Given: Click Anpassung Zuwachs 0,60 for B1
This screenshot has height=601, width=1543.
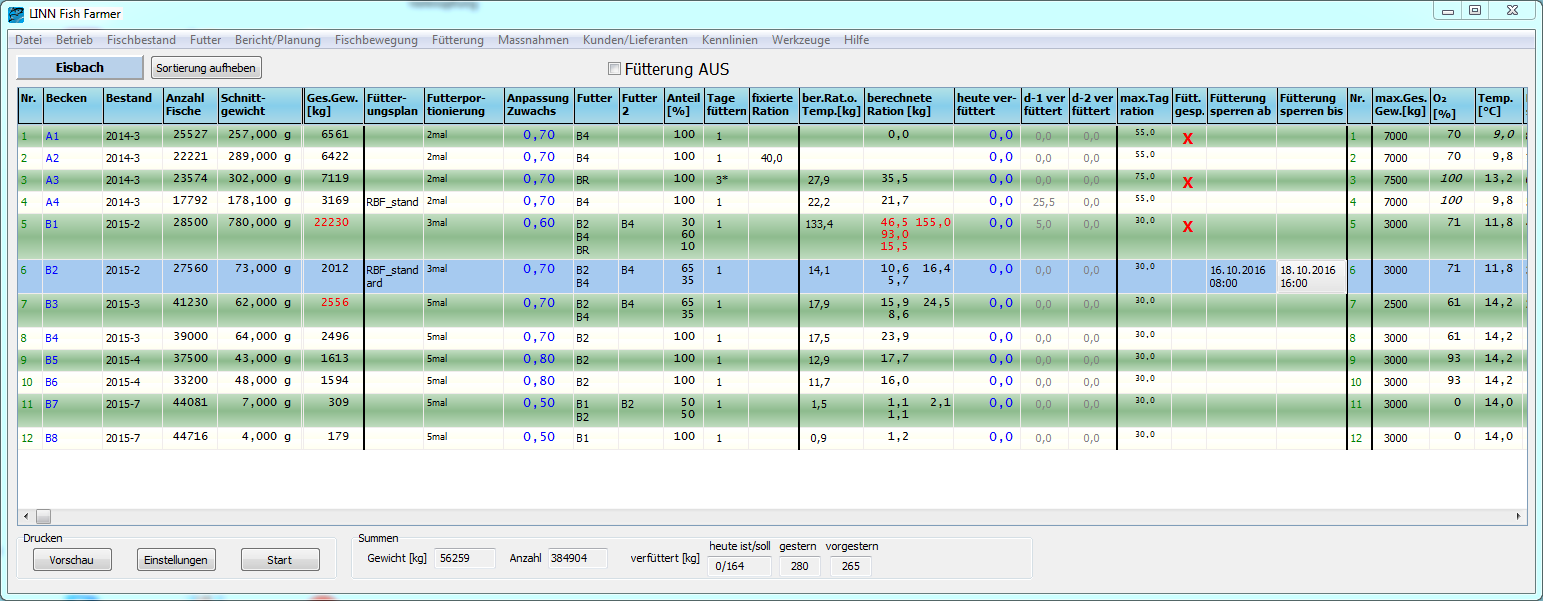Looking at the screenshot, I should (539, 223).
